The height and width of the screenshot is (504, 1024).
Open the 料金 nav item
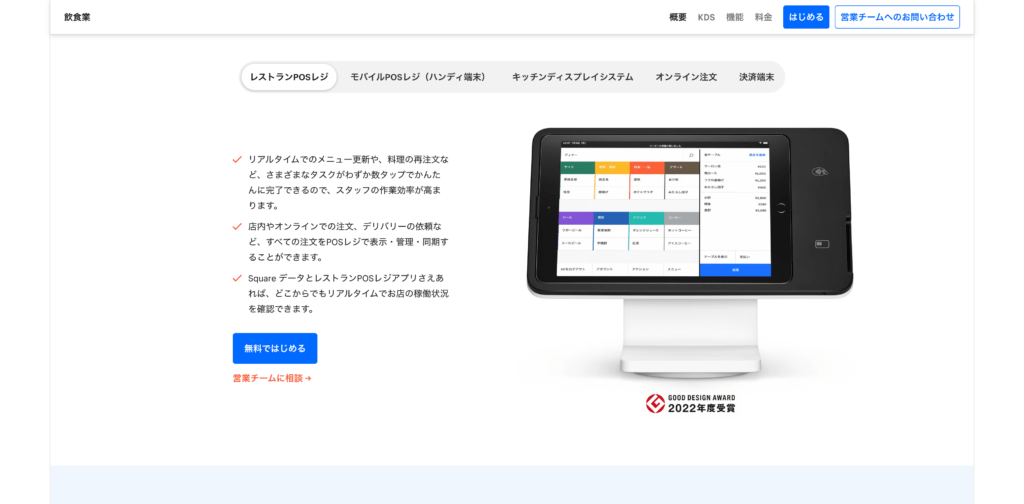click(763, 17)
